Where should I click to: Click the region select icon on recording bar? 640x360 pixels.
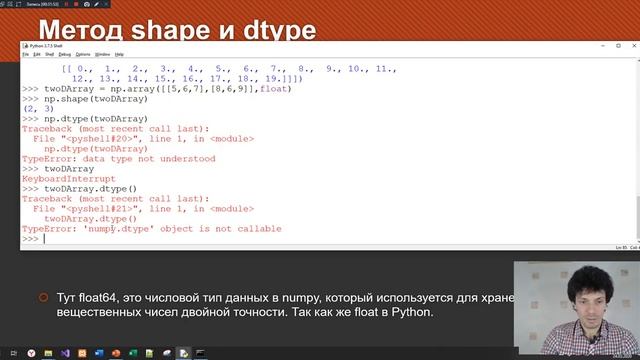18,4
